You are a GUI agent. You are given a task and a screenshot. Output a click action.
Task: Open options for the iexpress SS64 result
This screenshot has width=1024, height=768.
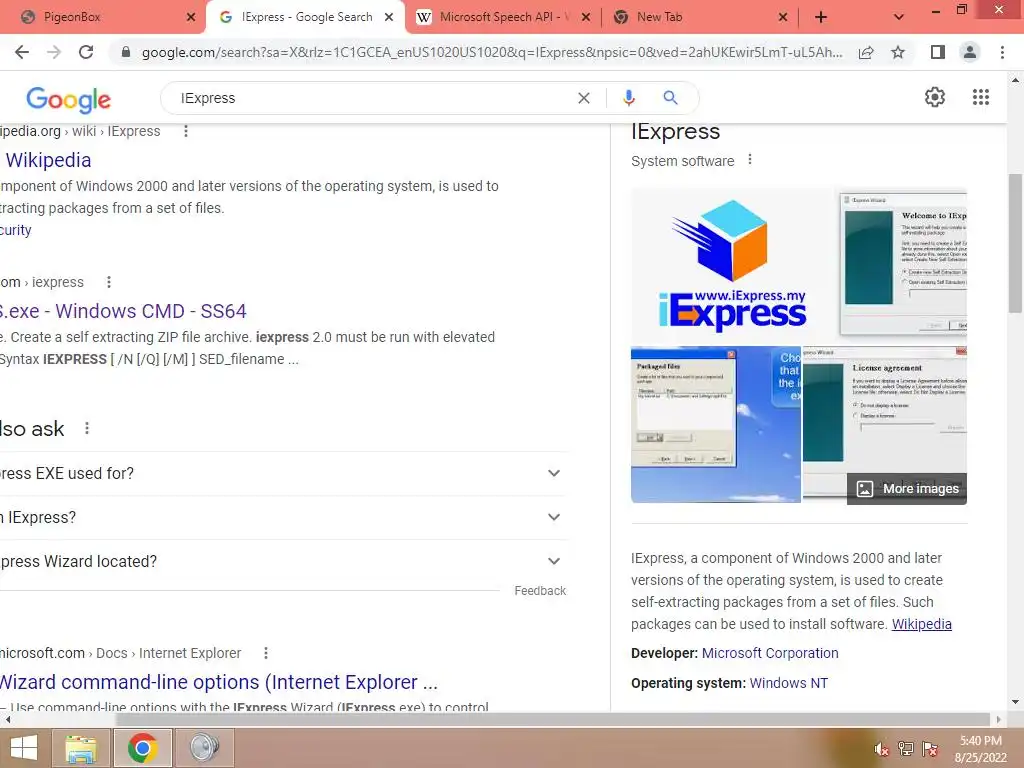[109, 282]
